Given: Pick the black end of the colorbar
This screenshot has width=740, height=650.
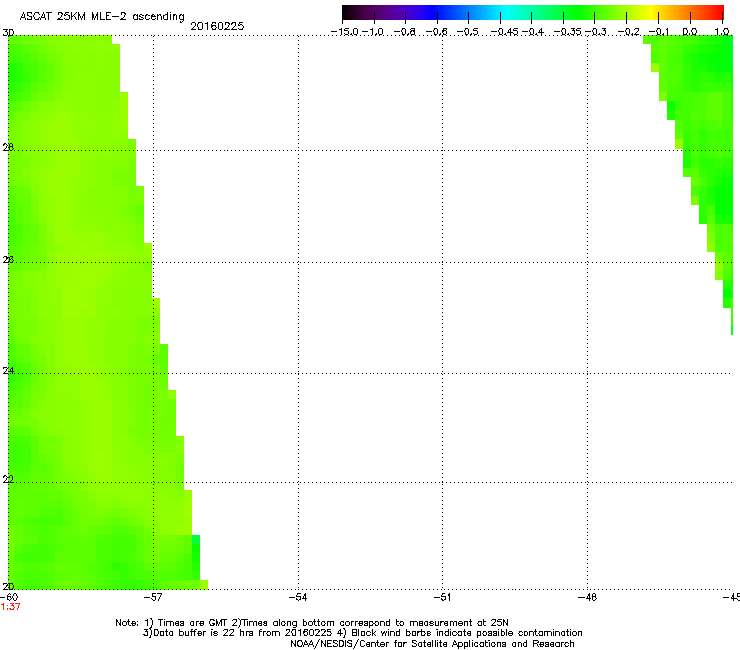Looking at the screenshot, I should [347, 12].
